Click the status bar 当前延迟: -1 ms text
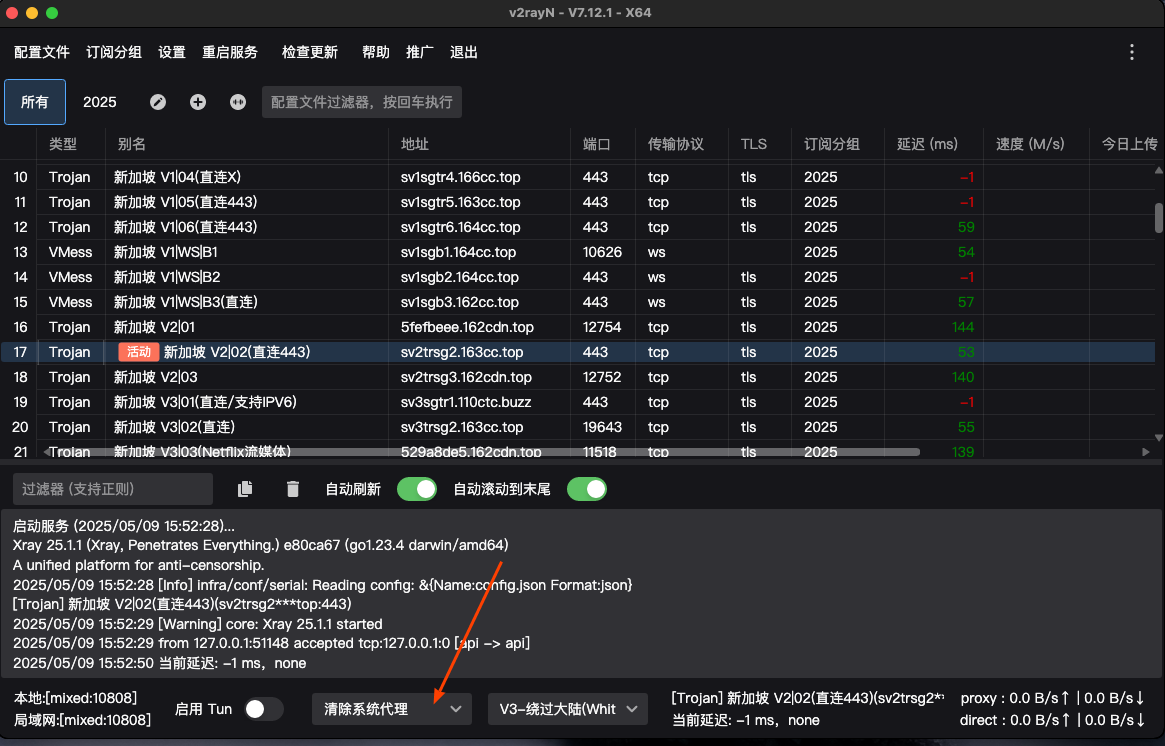The width and height of the screenshot is (1165, 746). coord(745,720)
